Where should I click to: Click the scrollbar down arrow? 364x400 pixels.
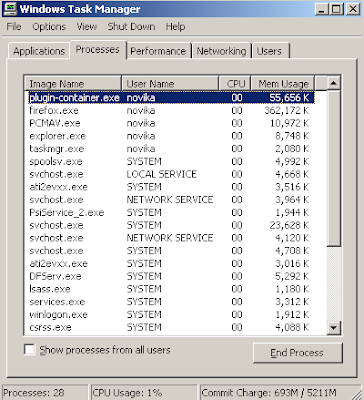point(334,328)
